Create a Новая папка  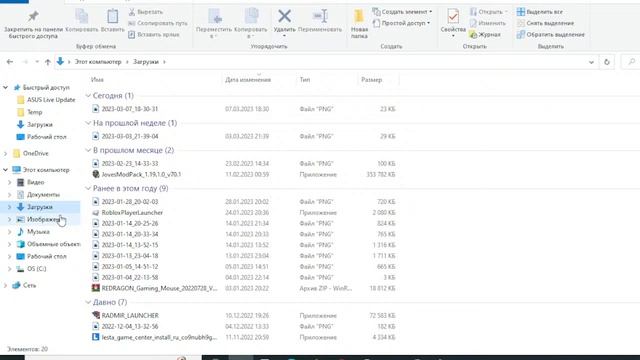coord(359,24)
